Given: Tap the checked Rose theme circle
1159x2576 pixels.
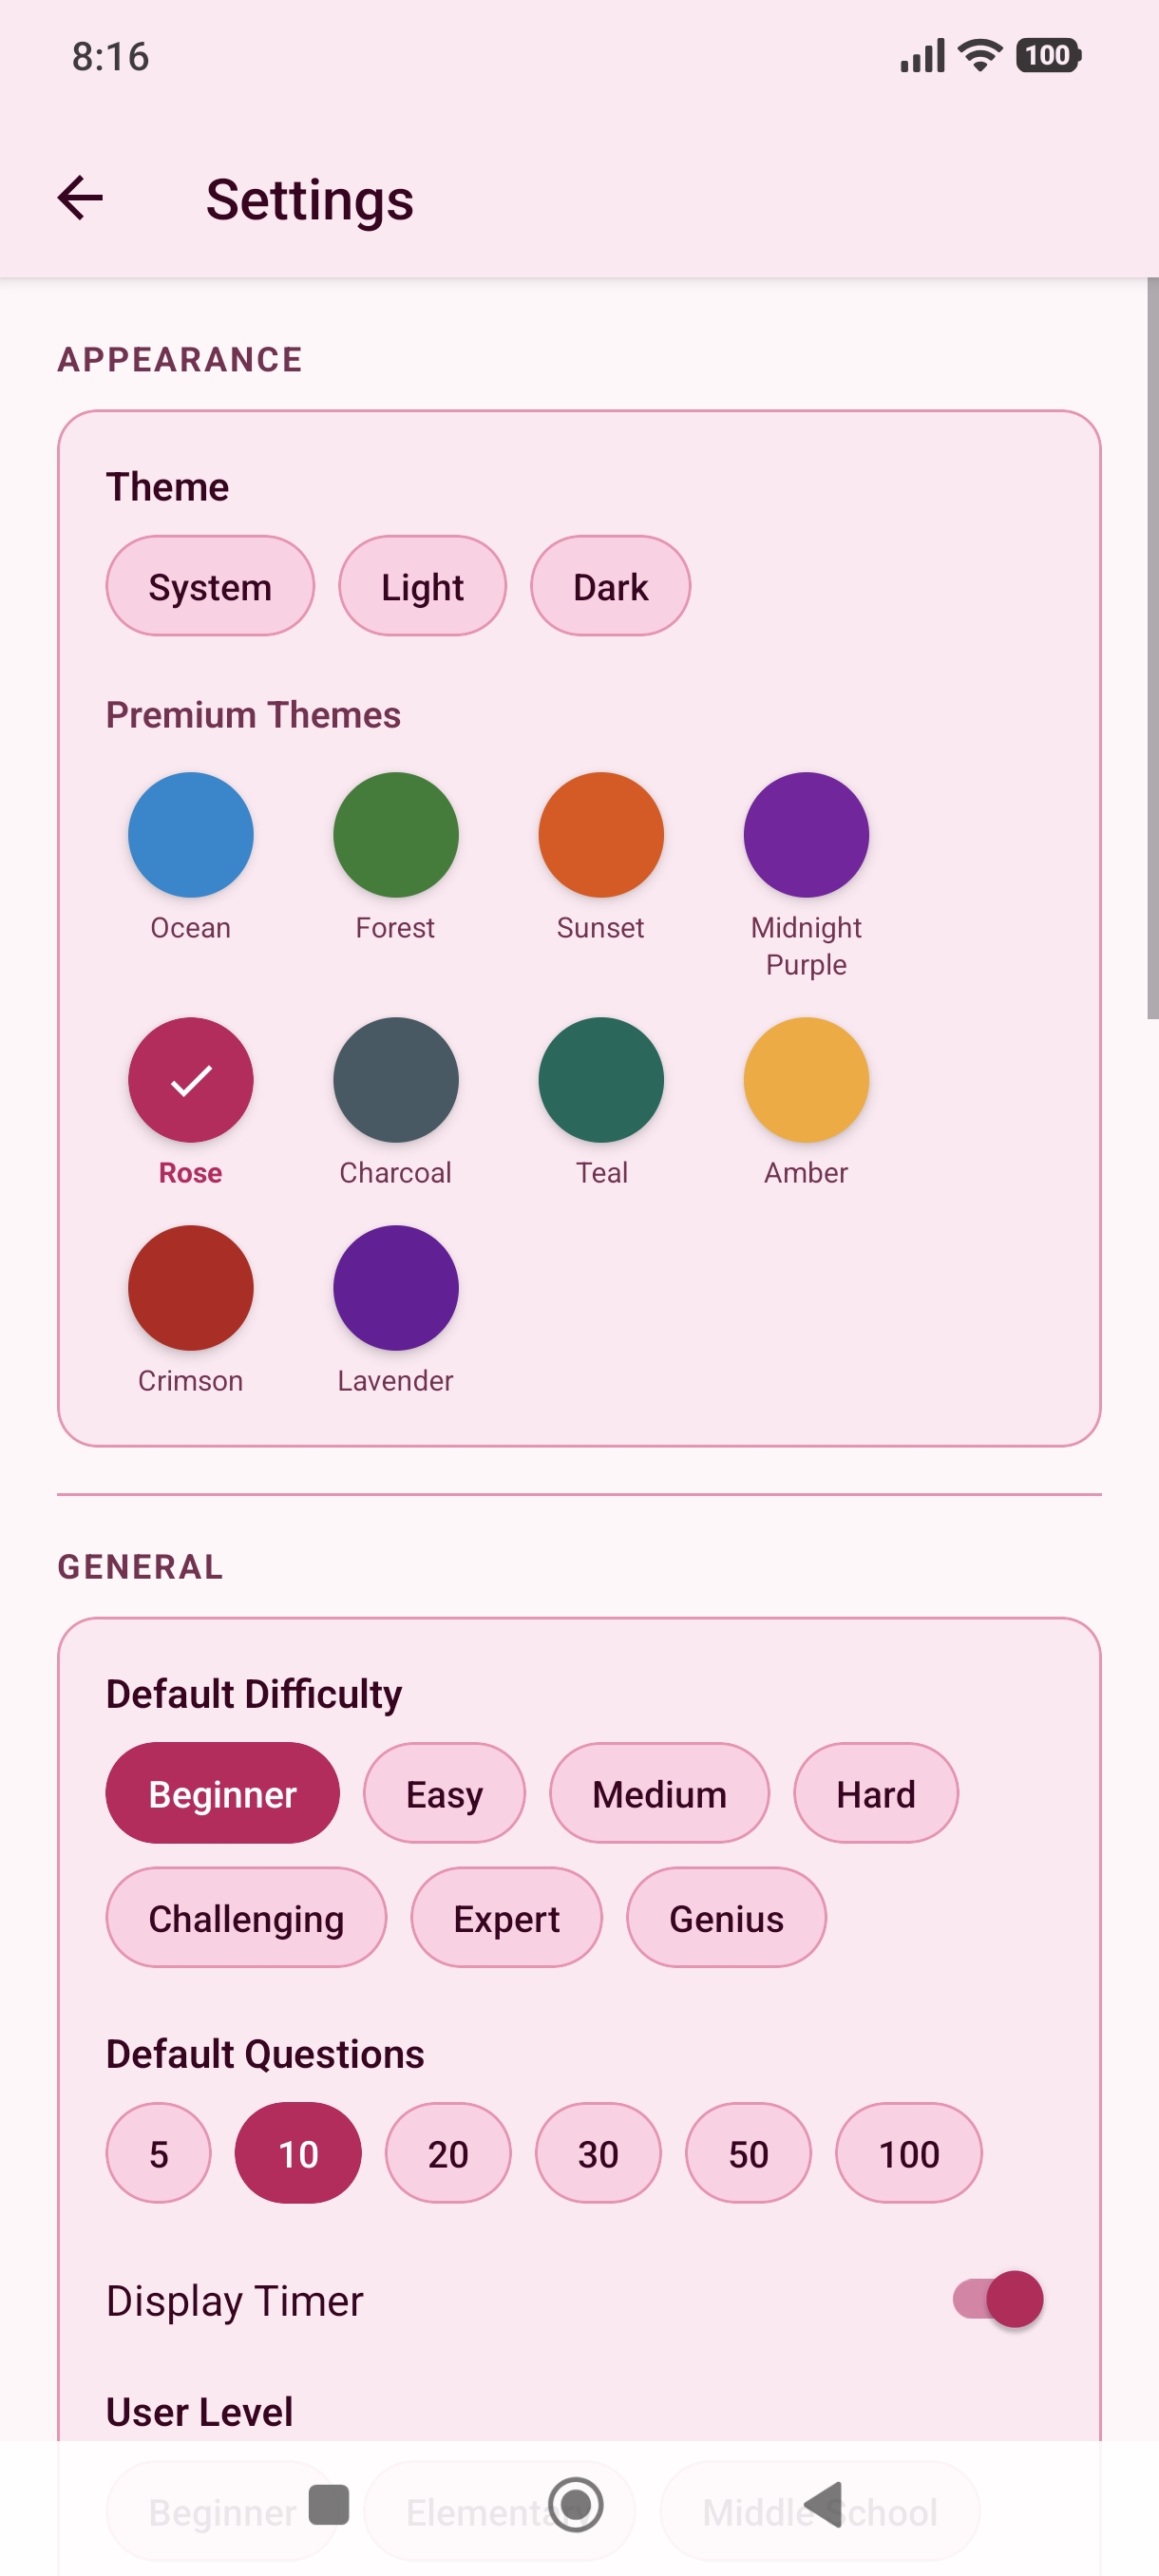Looking at the screenshot, I should [190, 1080].
